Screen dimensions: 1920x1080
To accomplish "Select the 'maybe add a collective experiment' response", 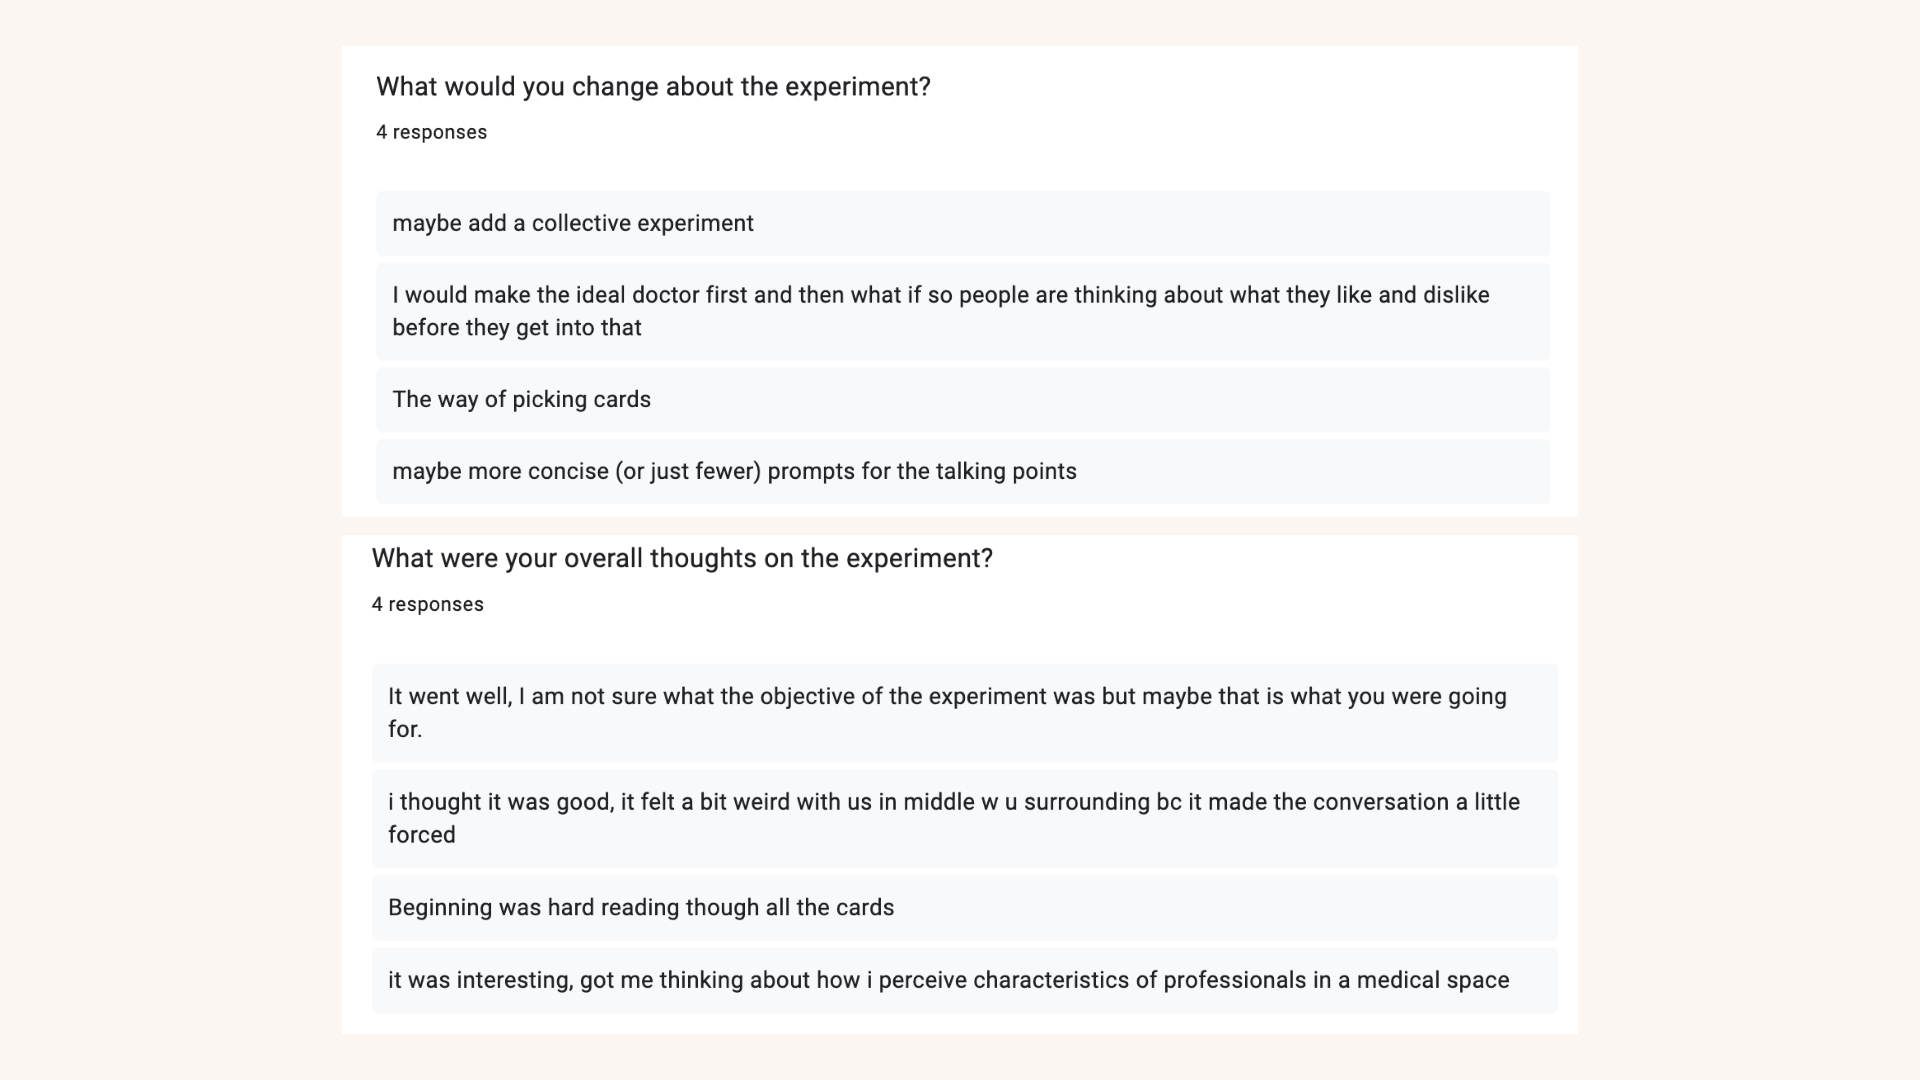I will [x=963, y=223].
